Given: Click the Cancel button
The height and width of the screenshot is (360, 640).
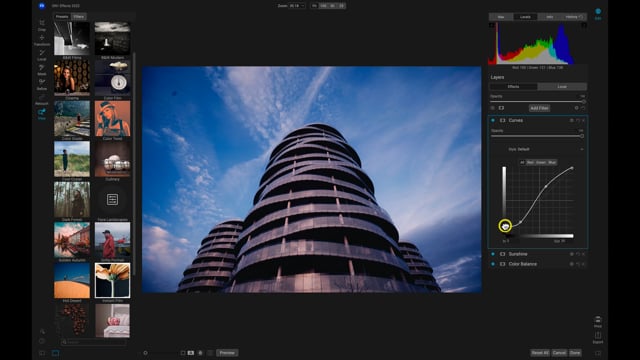Looking at the screenshot, I should pos(559,353).
